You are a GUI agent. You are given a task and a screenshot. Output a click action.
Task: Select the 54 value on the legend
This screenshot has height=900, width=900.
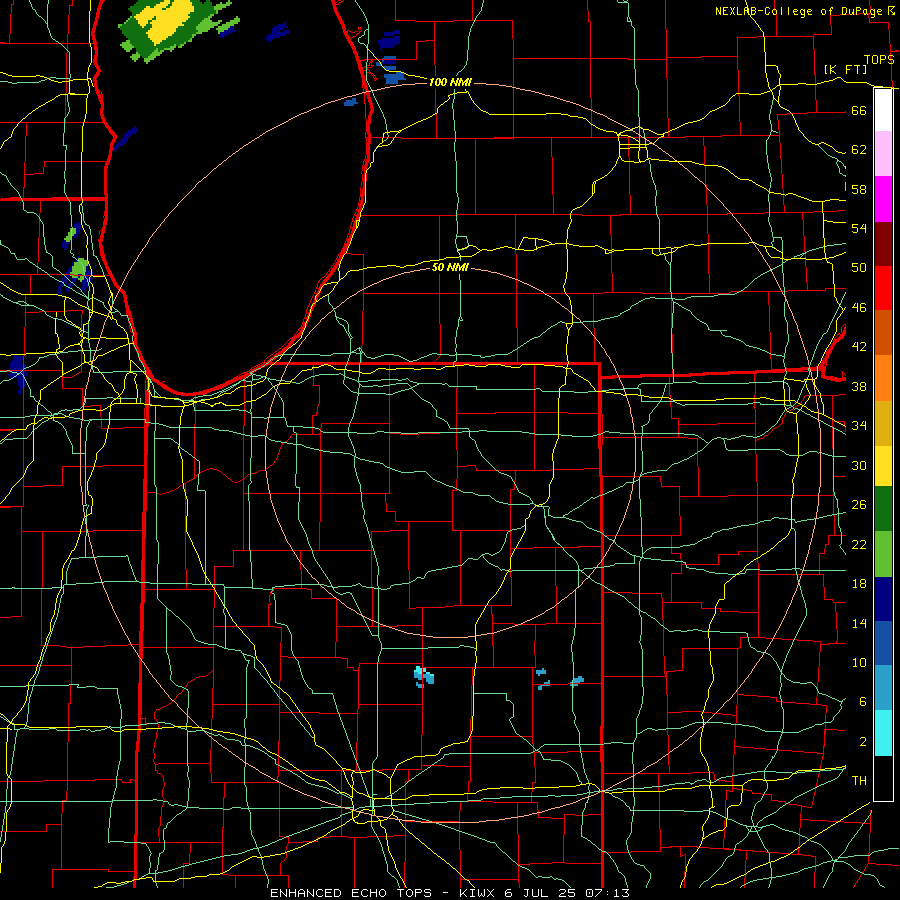(859, 228)
